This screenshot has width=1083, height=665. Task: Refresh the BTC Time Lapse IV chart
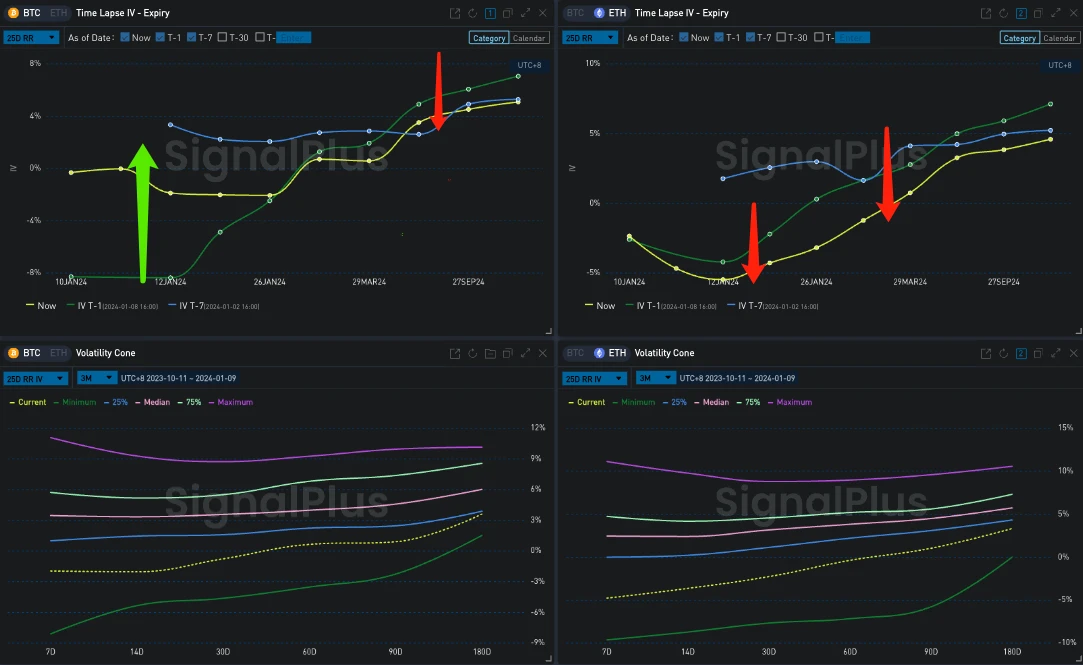[x=472, y=13]
